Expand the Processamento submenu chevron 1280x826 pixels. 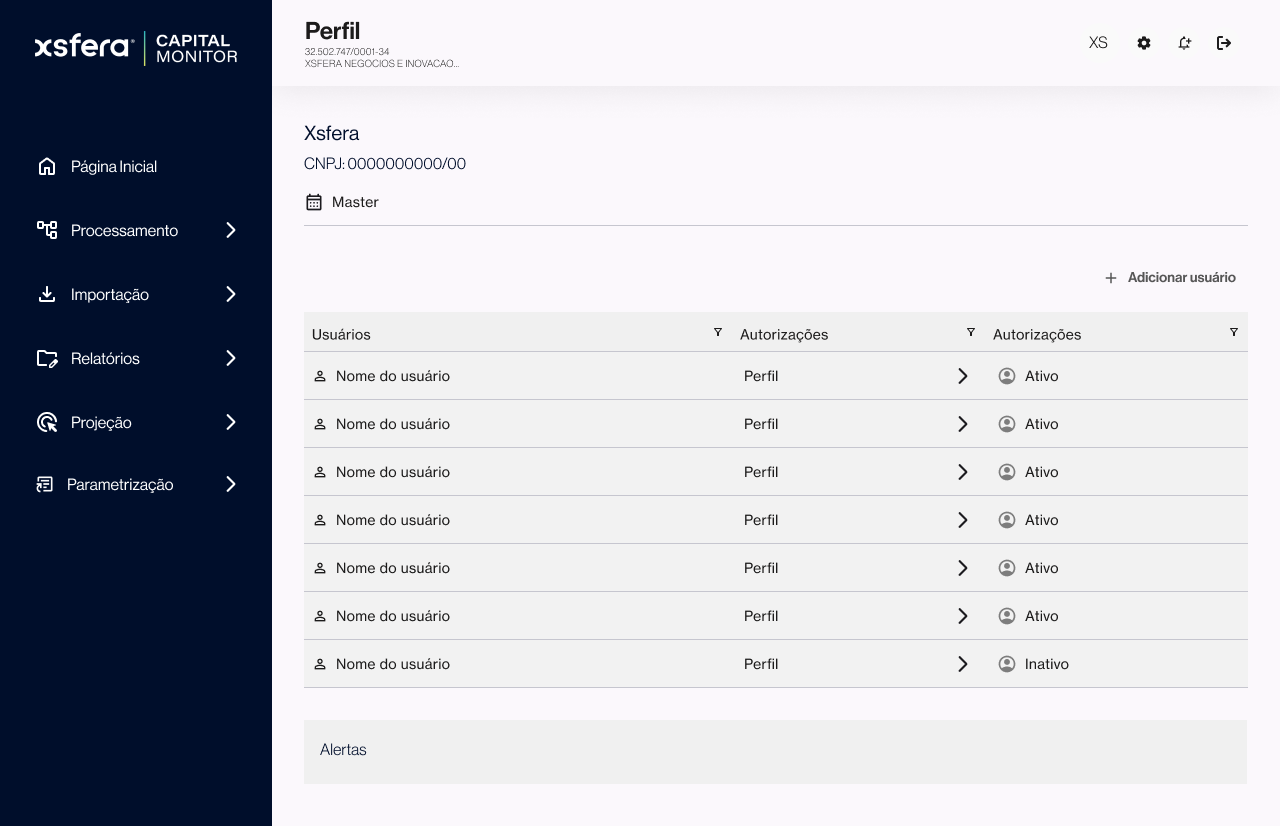pos(231,230)
